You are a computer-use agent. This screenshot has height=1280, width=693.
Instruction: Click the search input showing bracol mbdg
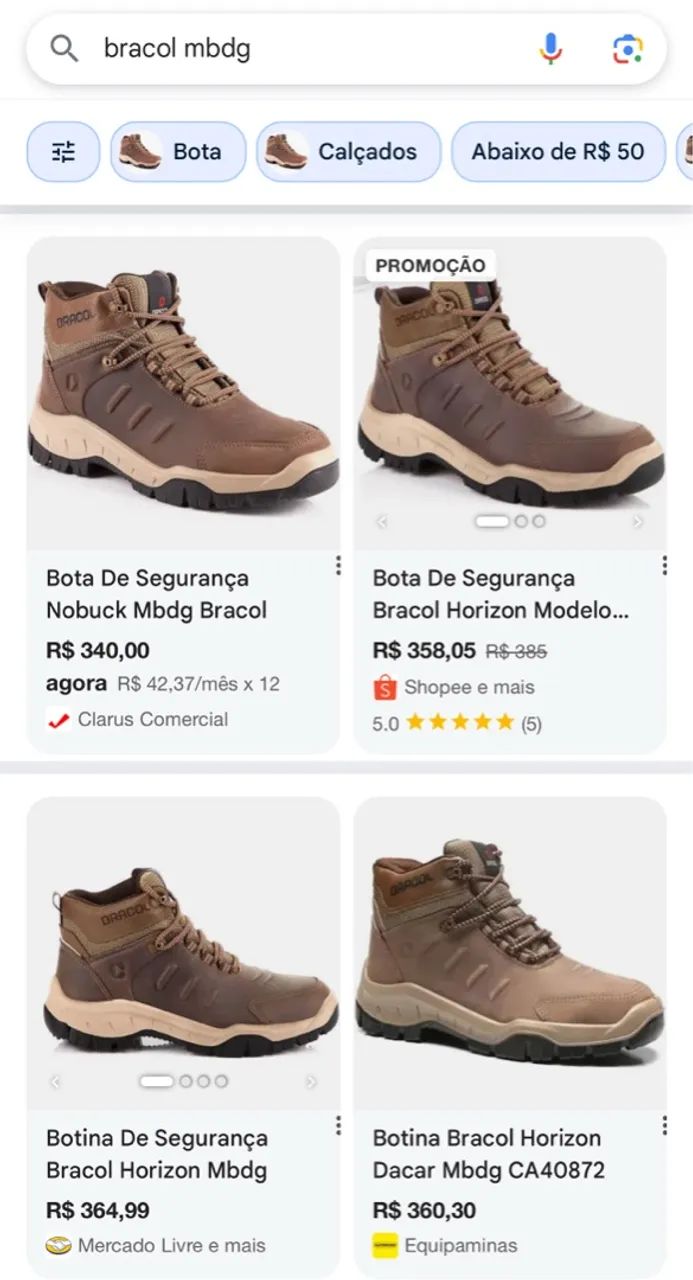click(x=250, y=47)
